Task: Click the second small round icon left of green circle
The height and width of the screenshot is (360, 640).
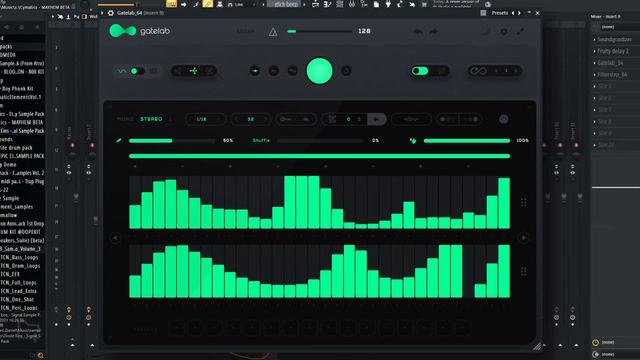Action: tap(274, 71)
